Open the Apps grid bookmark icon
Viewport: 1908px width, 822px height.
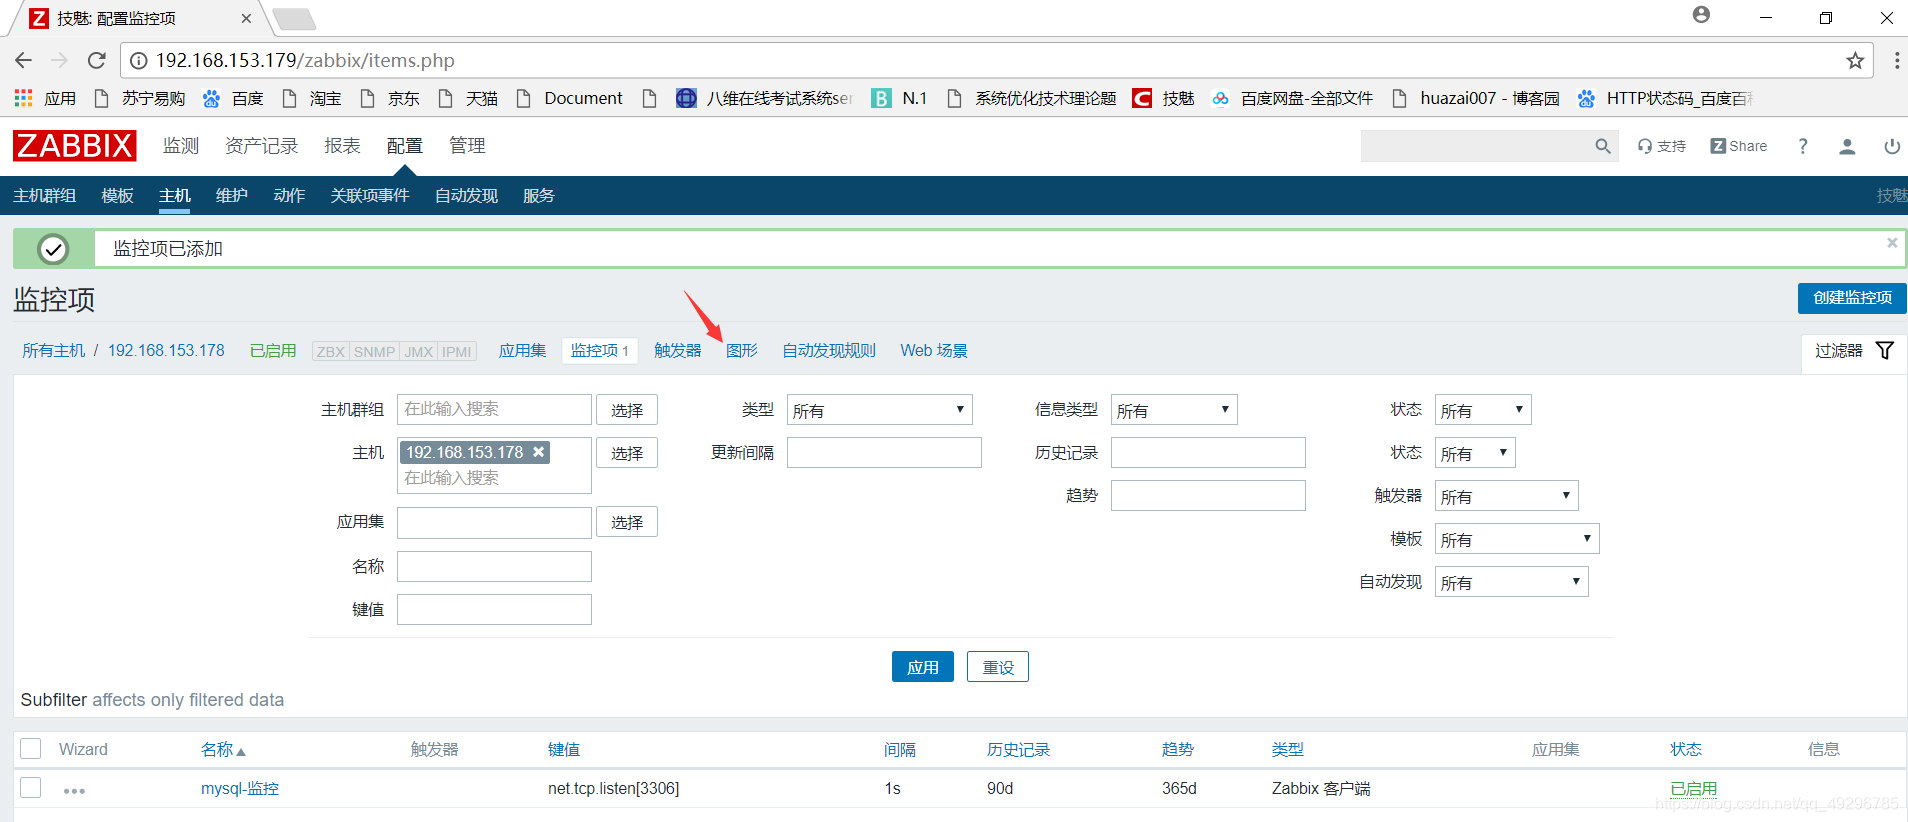click(23, 98)
